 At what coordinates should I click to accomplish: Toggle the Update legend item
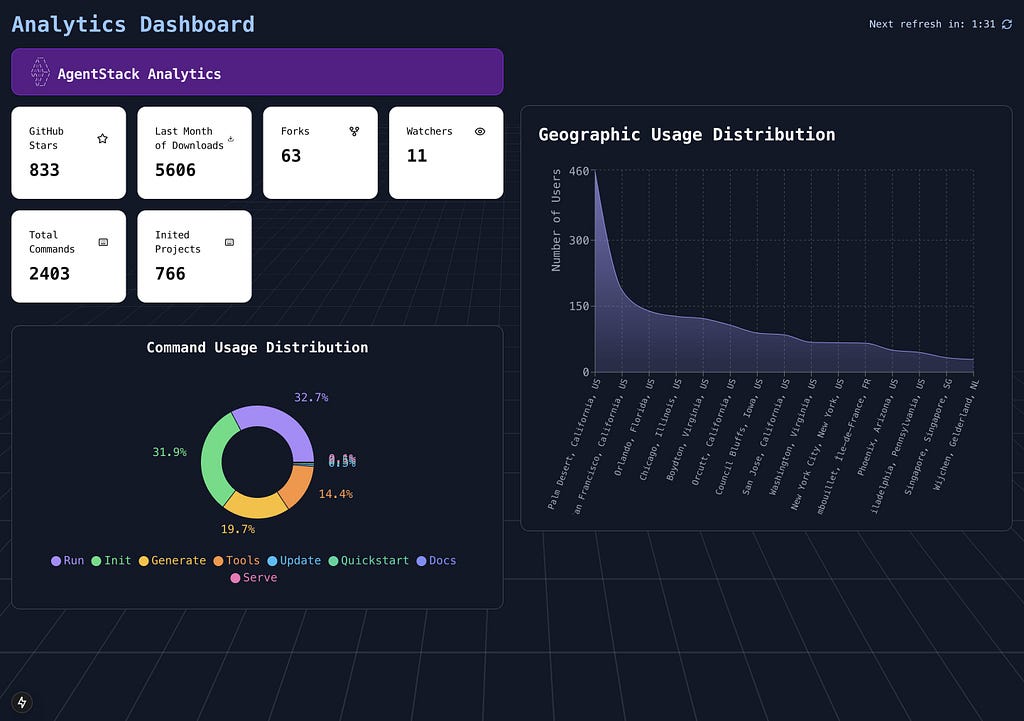[295, 560]
